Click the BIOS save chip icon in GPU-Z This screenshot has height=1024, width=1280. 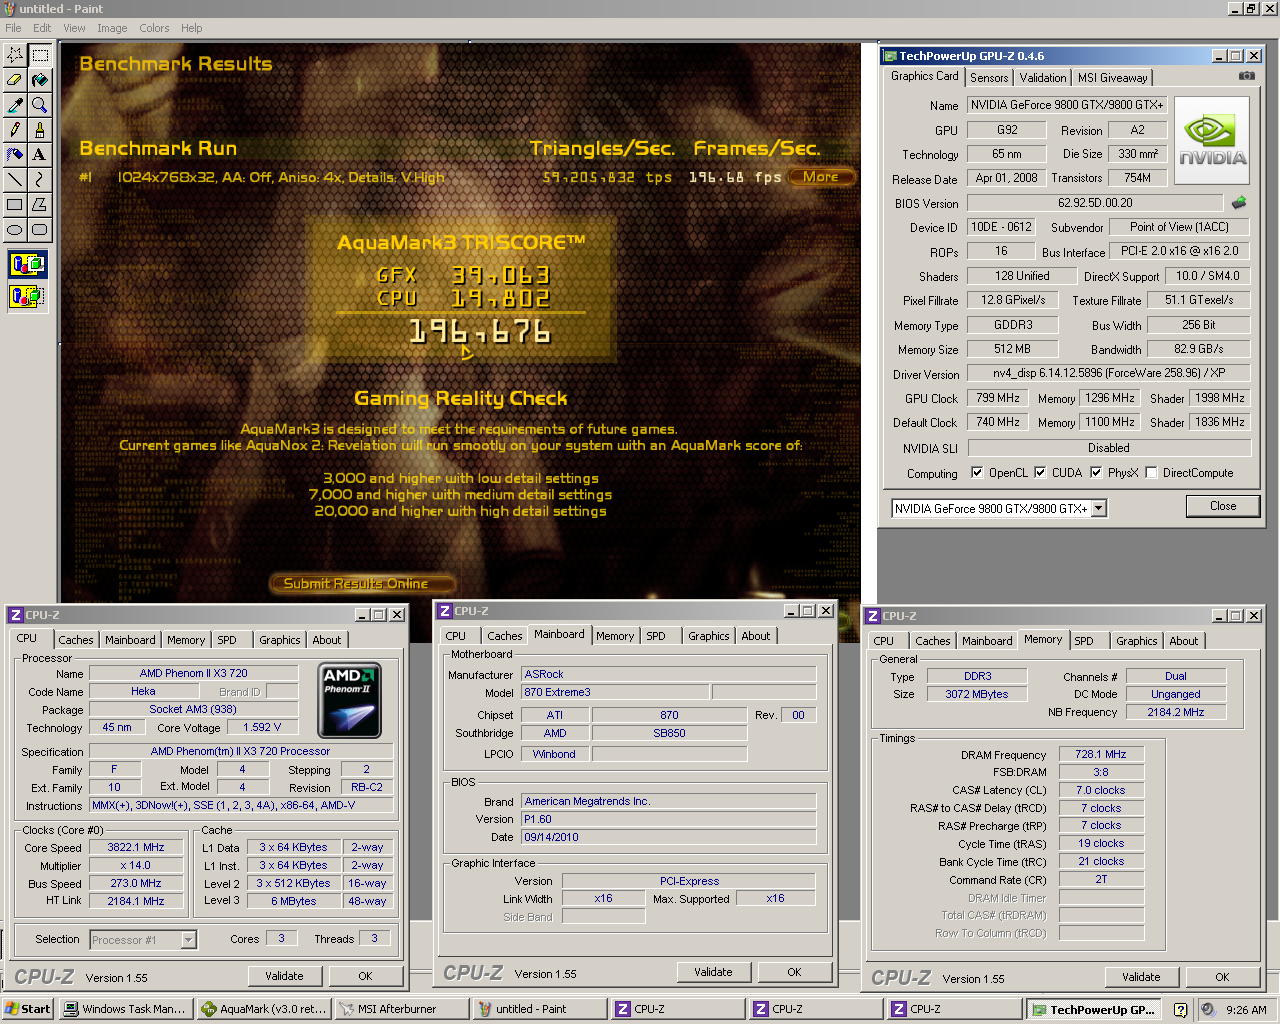[x=1239, y=202]
